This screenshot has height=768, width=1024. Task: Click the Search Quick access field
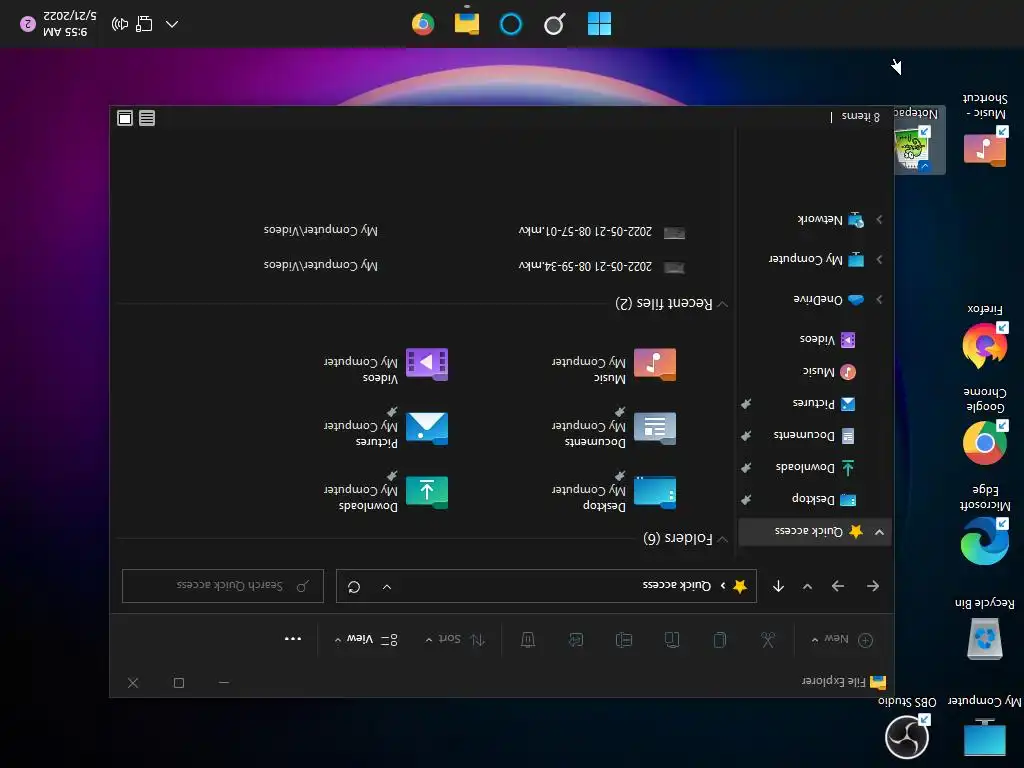[x=223, y=586]
